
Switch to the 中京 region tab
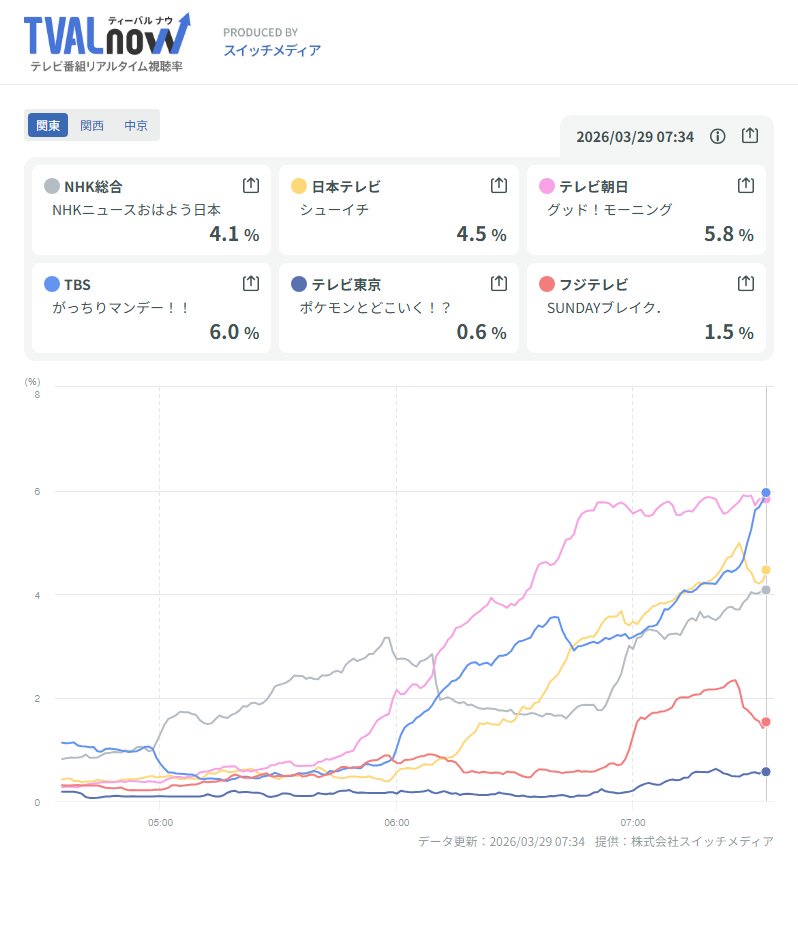[x=136, y=125]
